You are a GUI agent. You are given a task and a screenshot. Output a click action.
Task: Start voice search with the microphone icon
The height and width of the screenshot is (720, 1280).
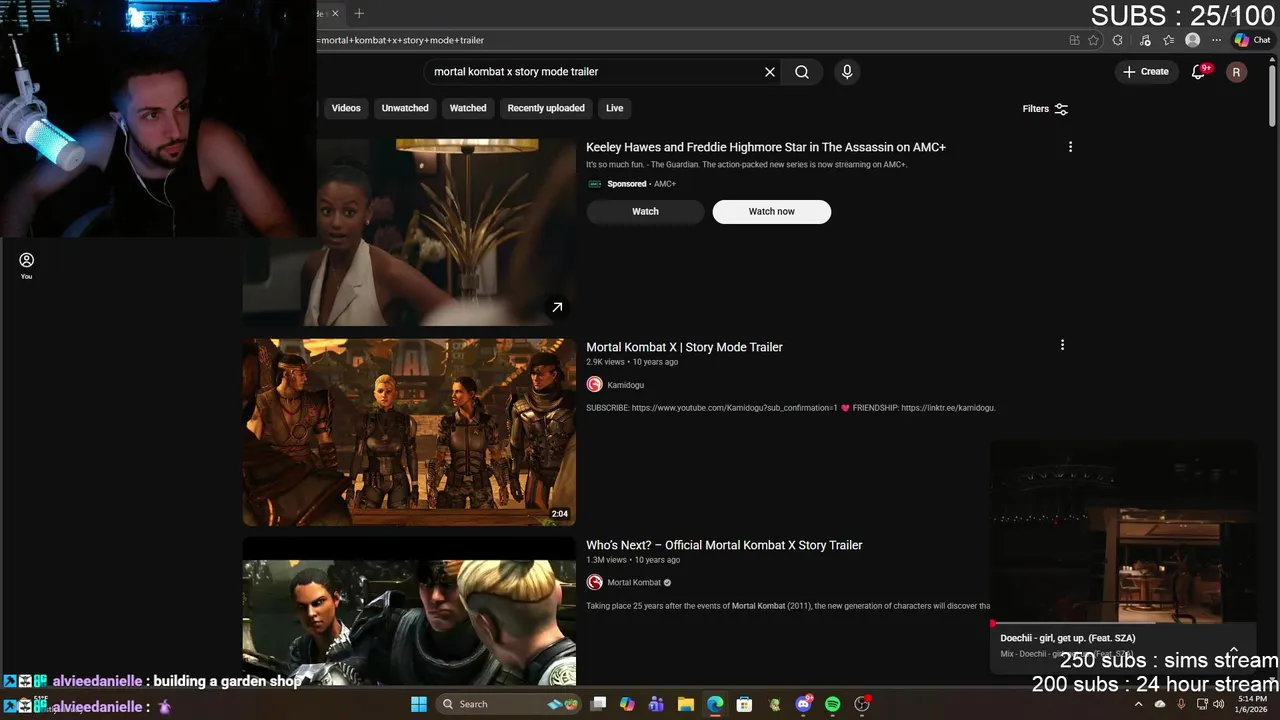pos(847,72)
